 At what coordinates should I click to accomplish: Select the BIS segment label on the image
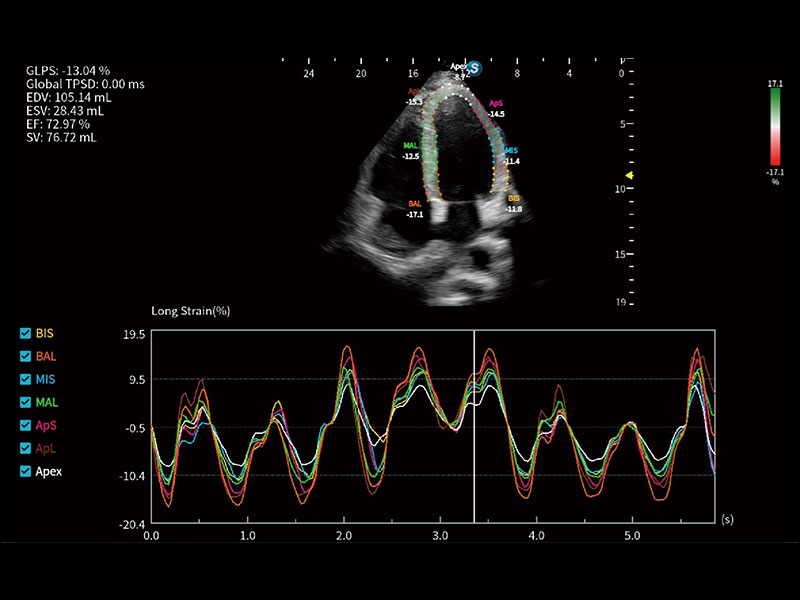pos(514,199)
